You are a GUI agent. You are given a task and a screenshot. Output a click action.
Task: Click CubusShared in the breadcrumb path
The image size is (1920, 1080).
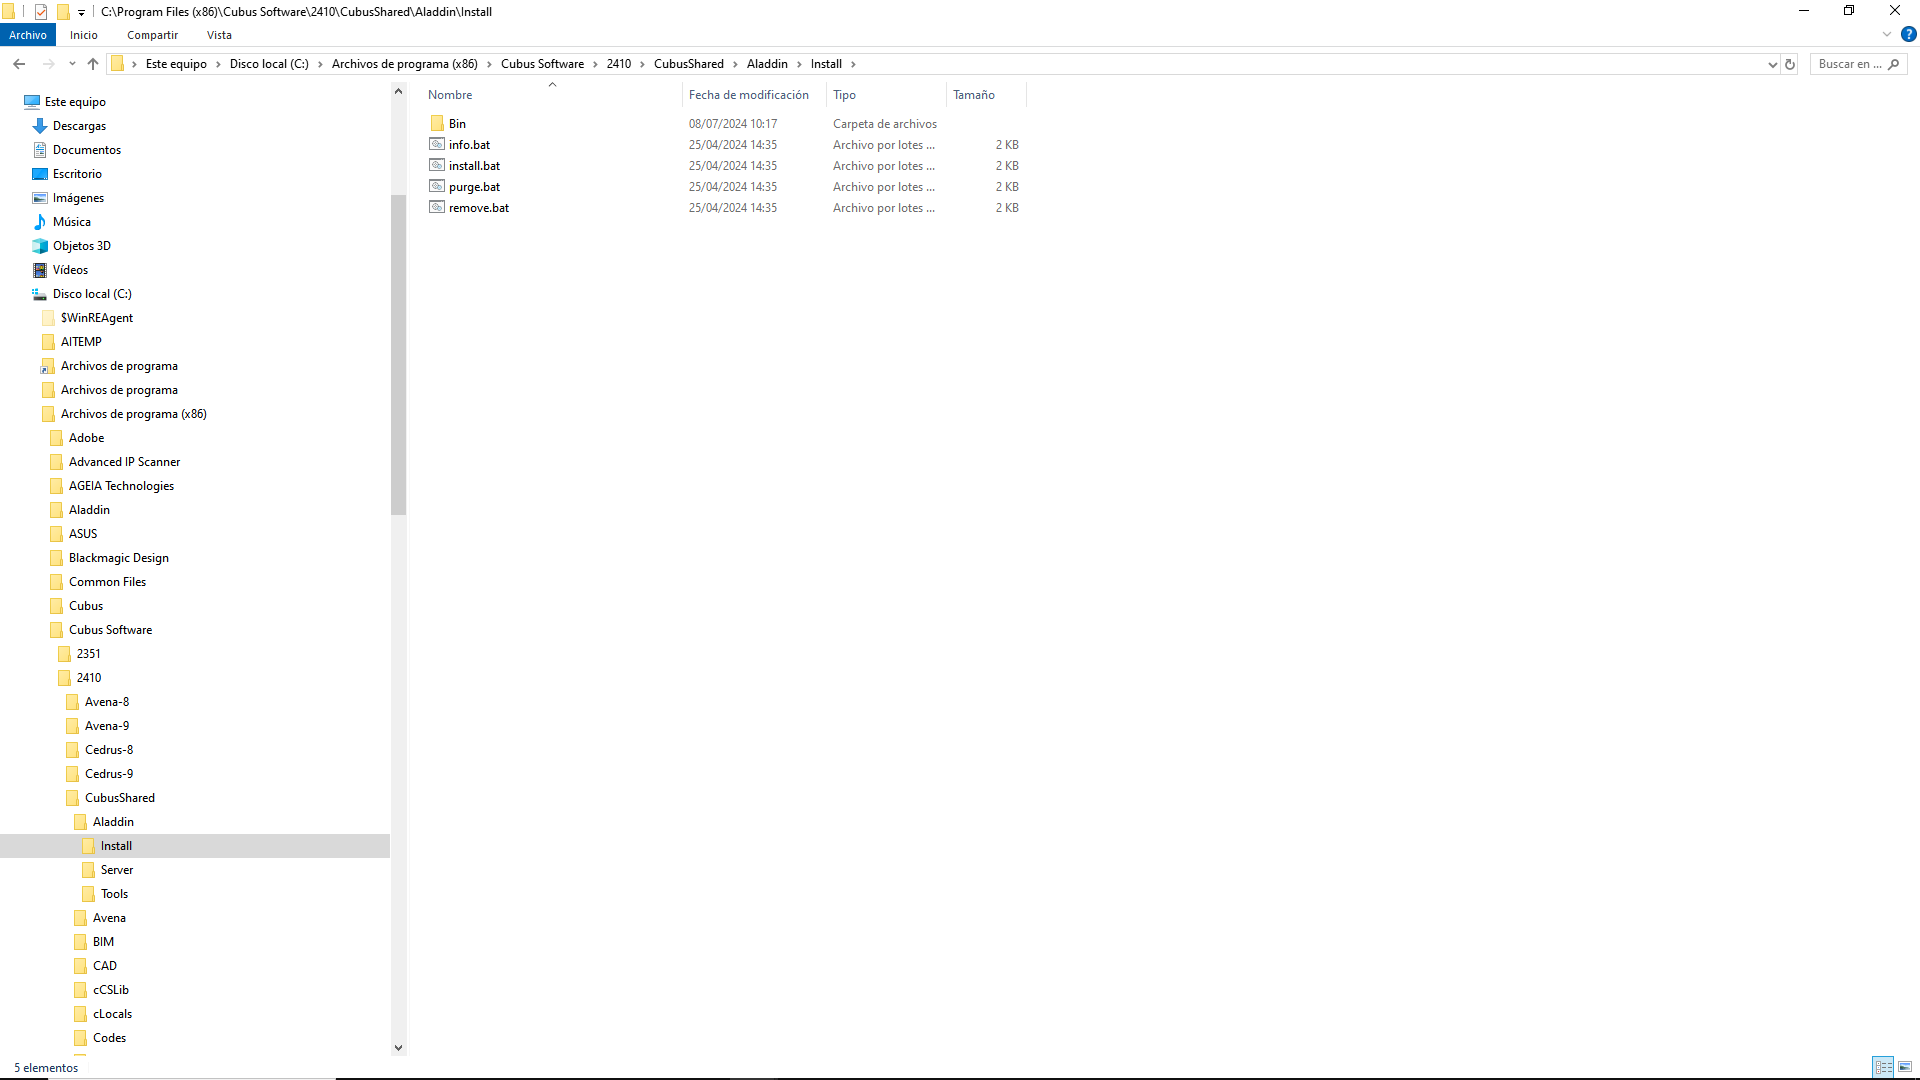point(688,64)
